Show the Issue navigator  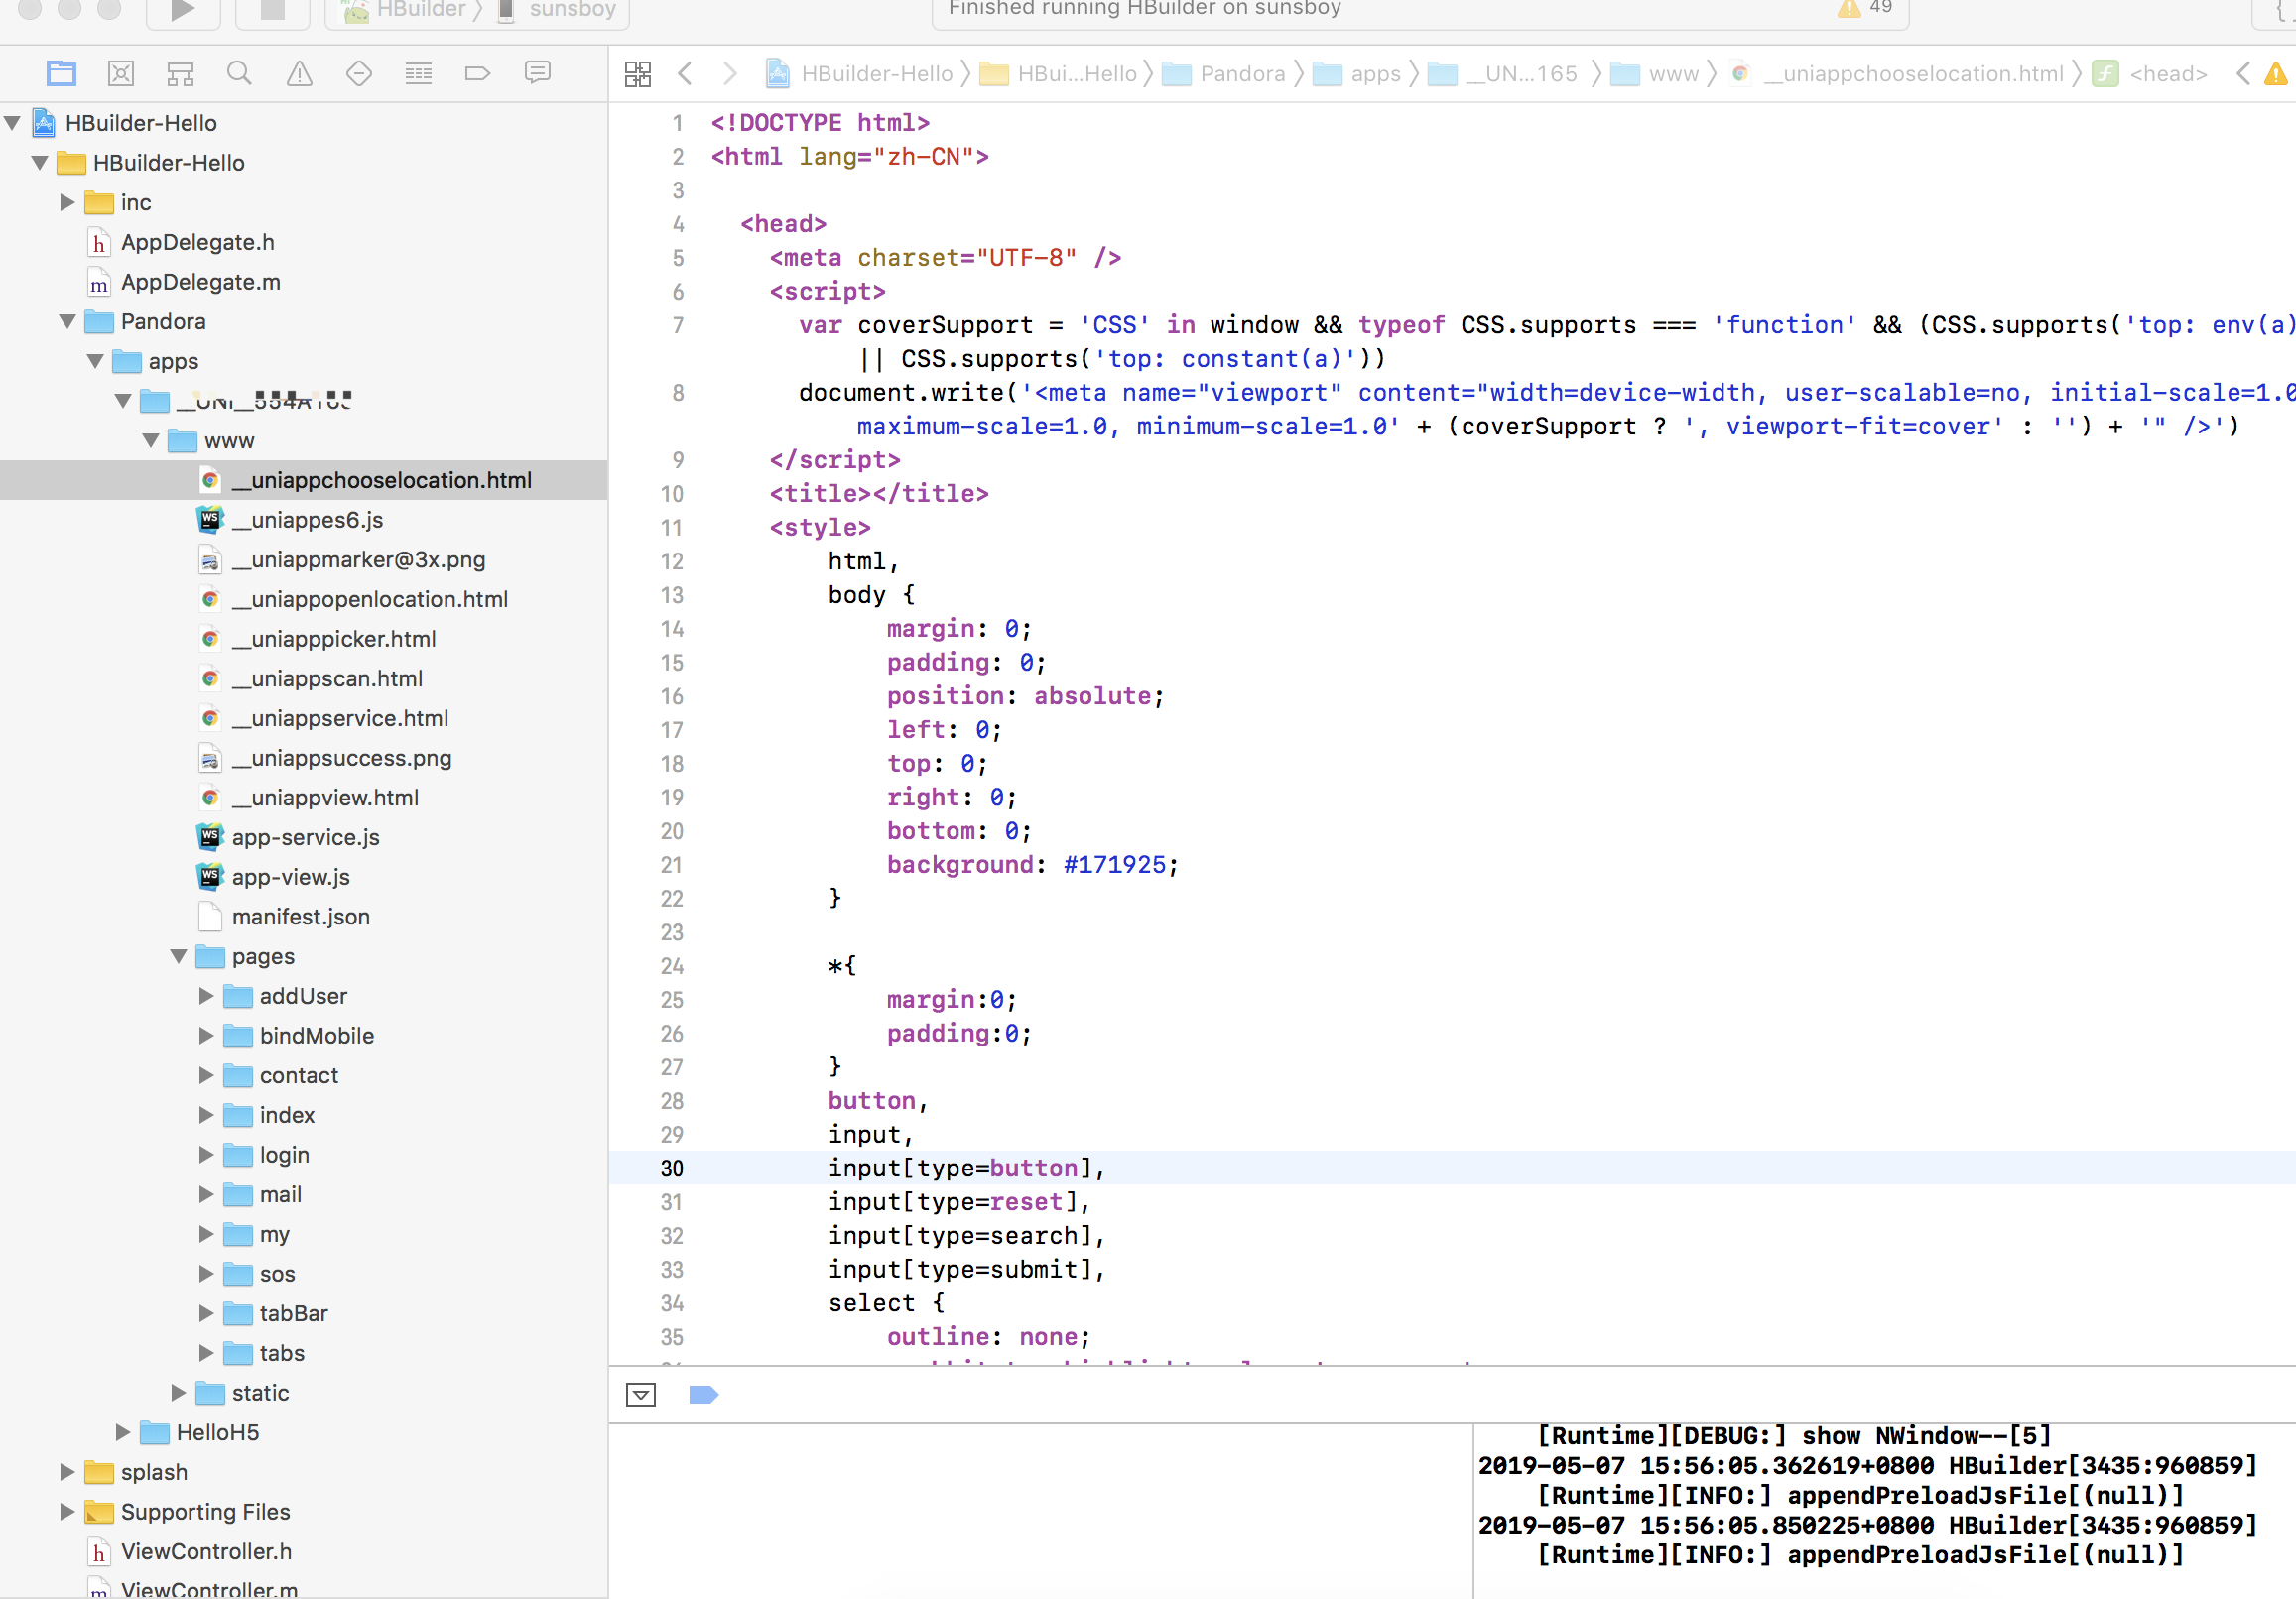click(x=299, y=73)
